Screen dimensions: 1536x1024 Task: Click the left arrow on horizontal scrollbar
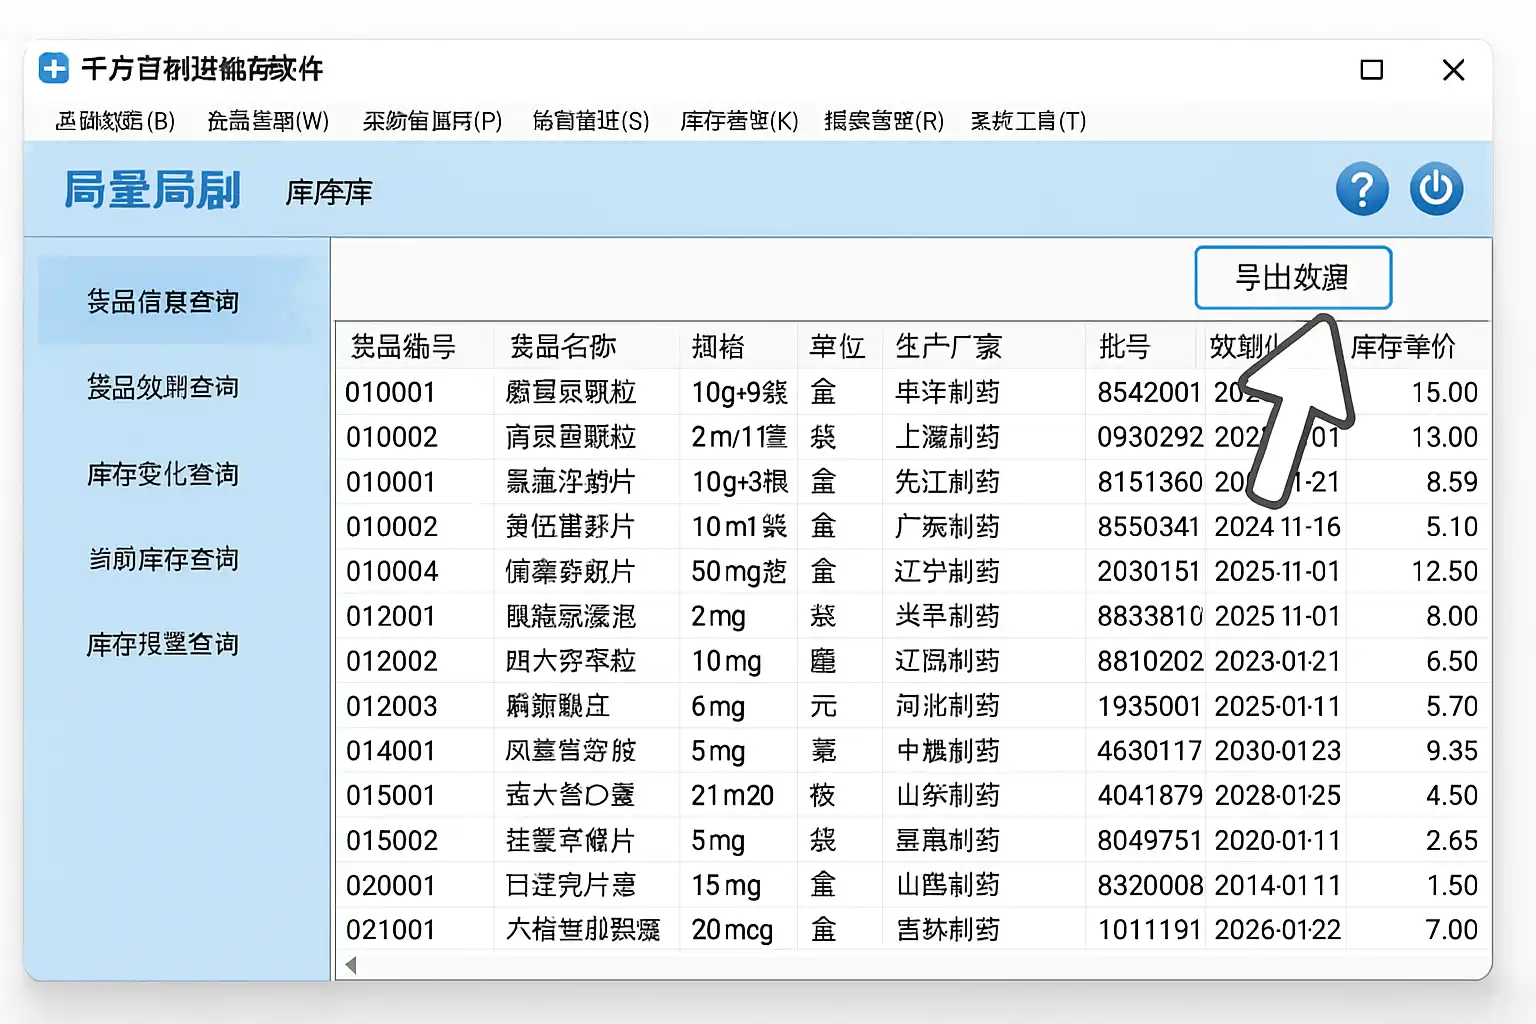point(351,965)
